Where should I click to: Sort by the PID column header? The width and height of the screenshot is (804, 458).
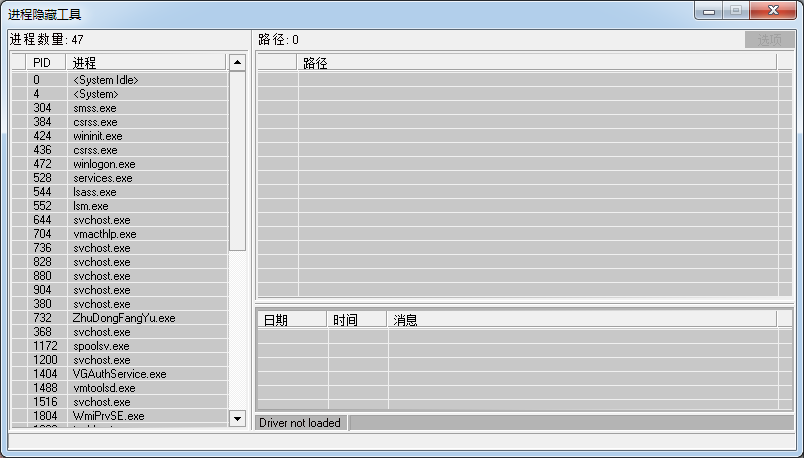click(x=42, y=62)
